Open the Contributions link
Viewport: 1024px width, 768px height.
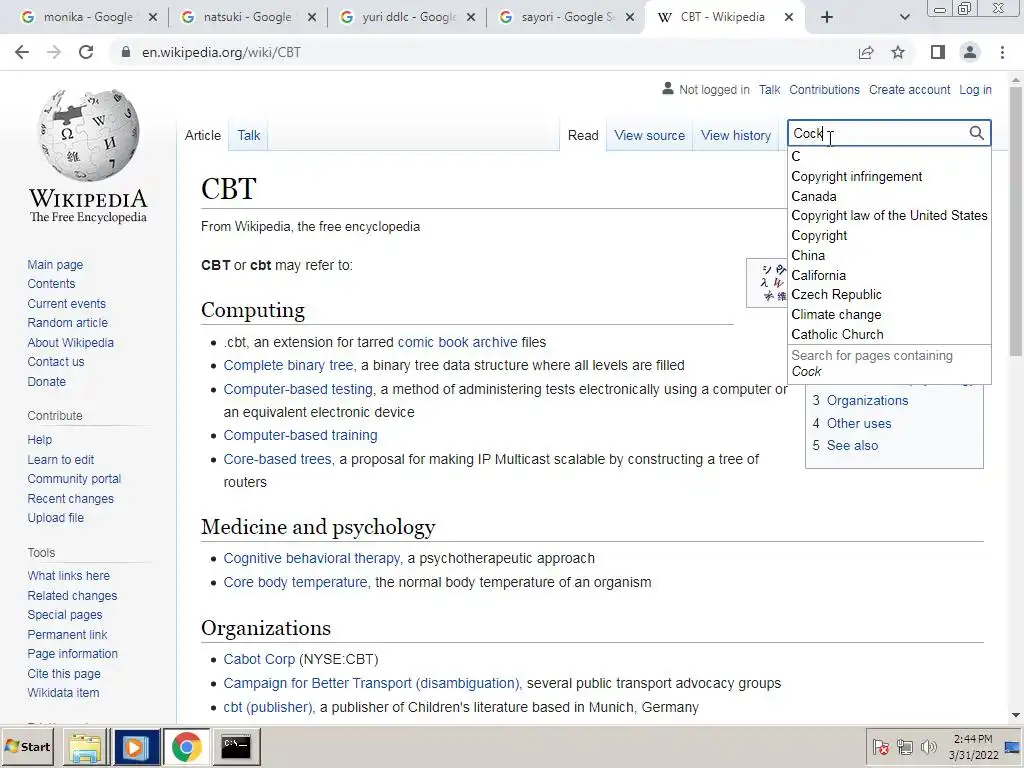tap(824, 89)
